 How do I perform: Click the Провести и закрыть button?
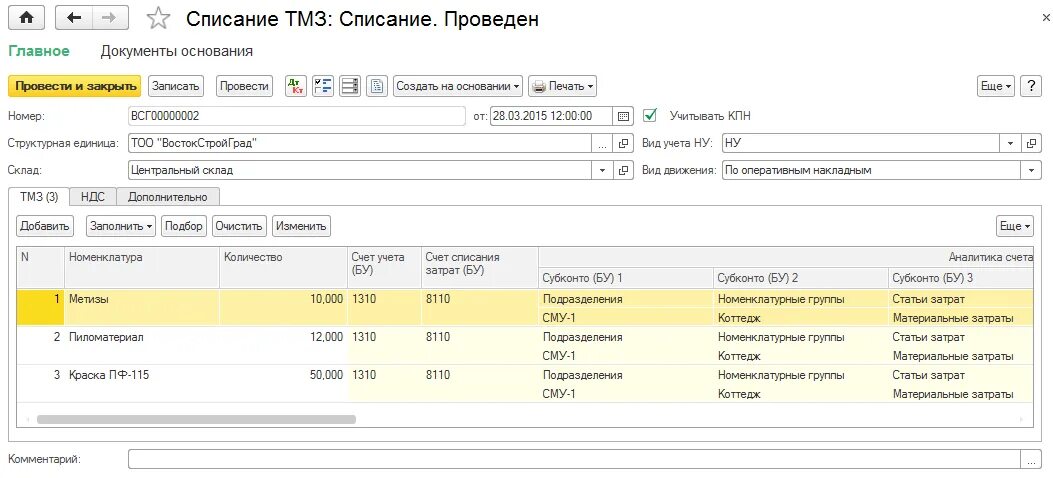point(75,86)
